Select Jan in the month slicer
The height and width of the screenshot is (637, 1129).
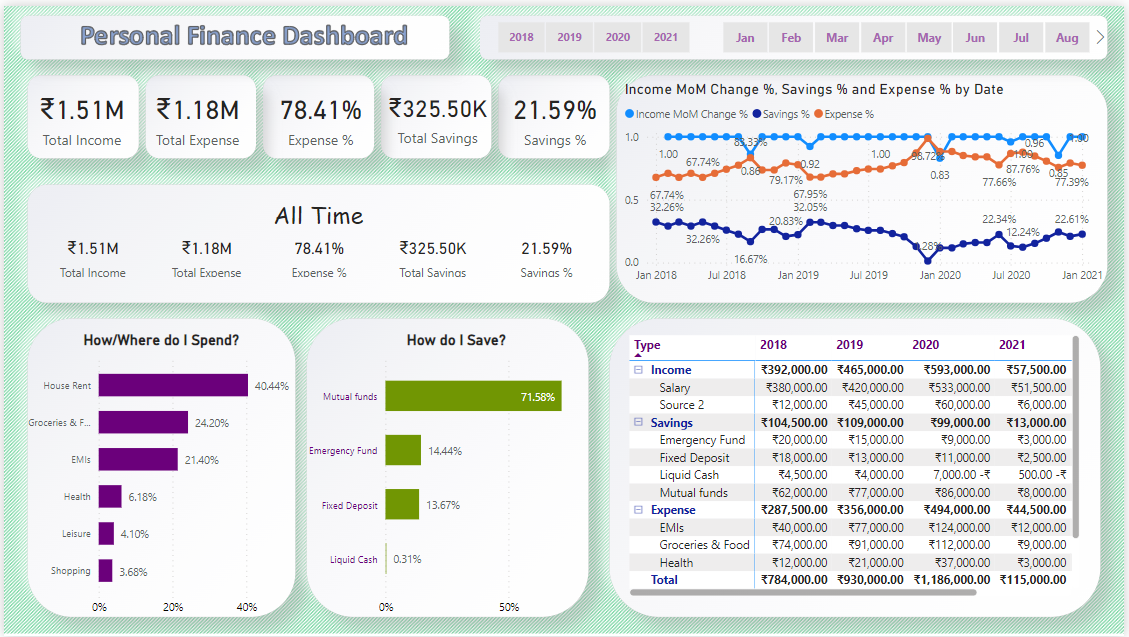pyautogui.click(x=744, y=37)
